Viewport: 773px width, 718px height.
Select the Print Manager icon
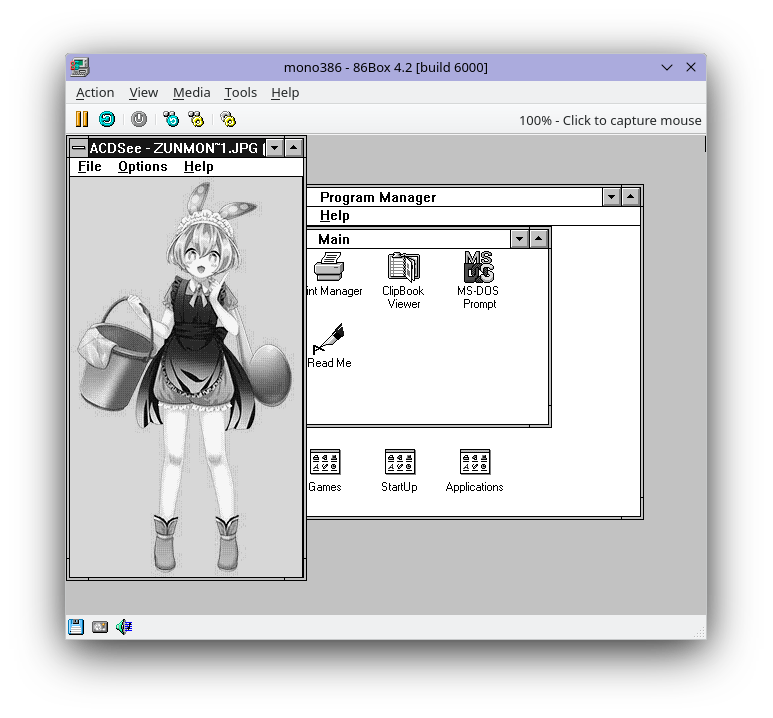pyautogui.click(x=333, y=275)
